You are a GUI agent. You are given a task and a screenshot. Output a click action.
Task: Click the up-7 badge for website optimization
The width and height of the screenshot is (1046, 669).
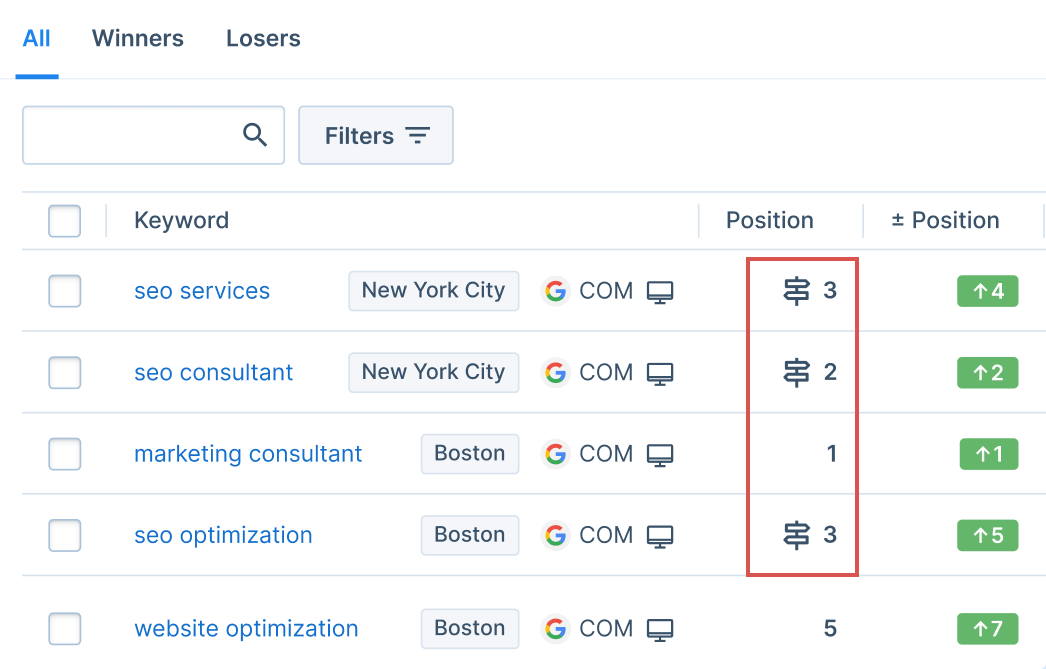[987, 628]
